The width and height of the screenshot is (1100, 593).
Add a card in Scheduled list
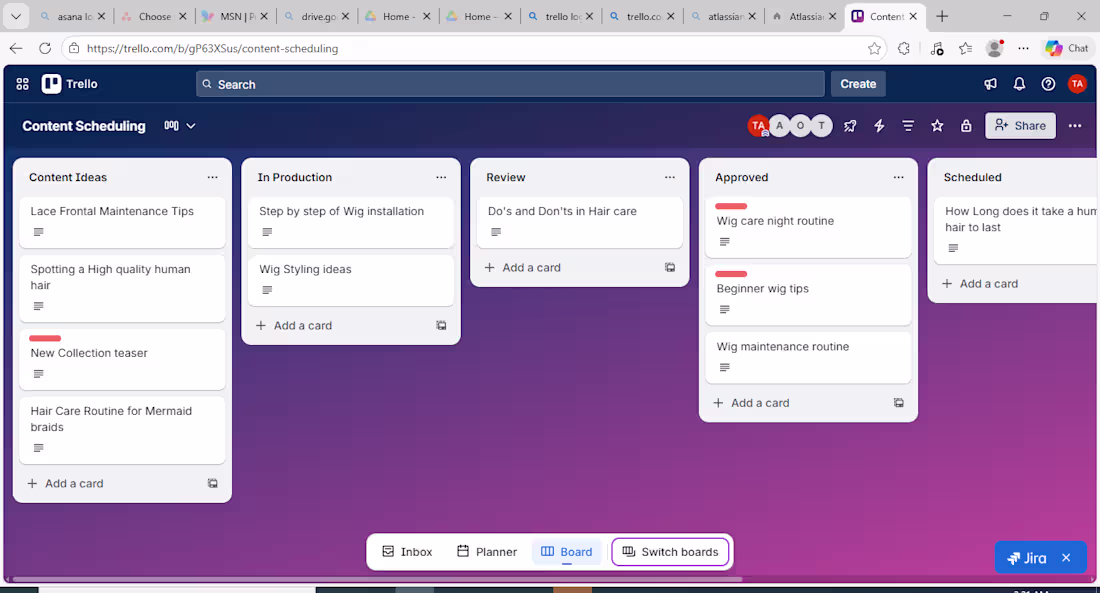coord(980,284)
